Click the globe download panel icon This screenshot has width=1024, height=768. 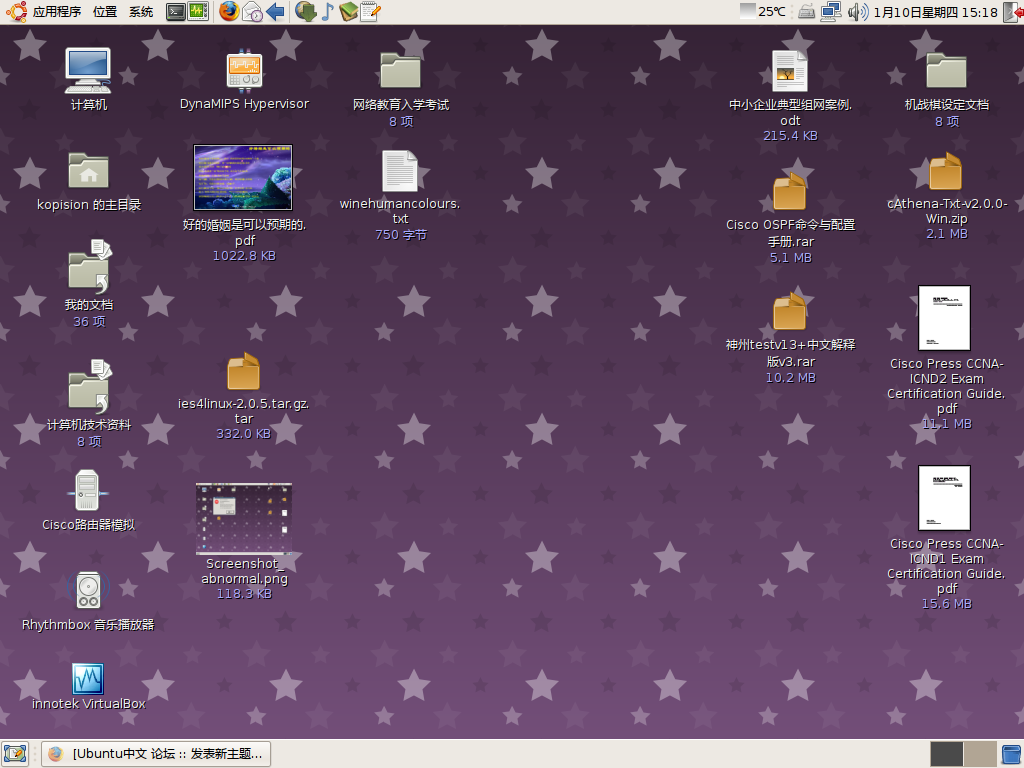(x=305, y=11)
